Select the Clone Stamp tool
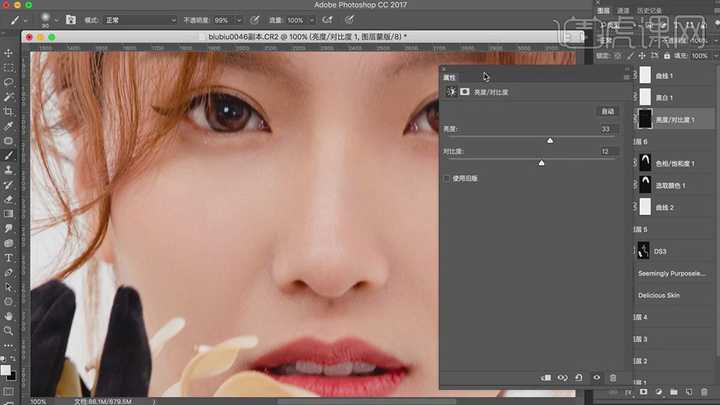720x405 pixels. (x=8, y=170)
